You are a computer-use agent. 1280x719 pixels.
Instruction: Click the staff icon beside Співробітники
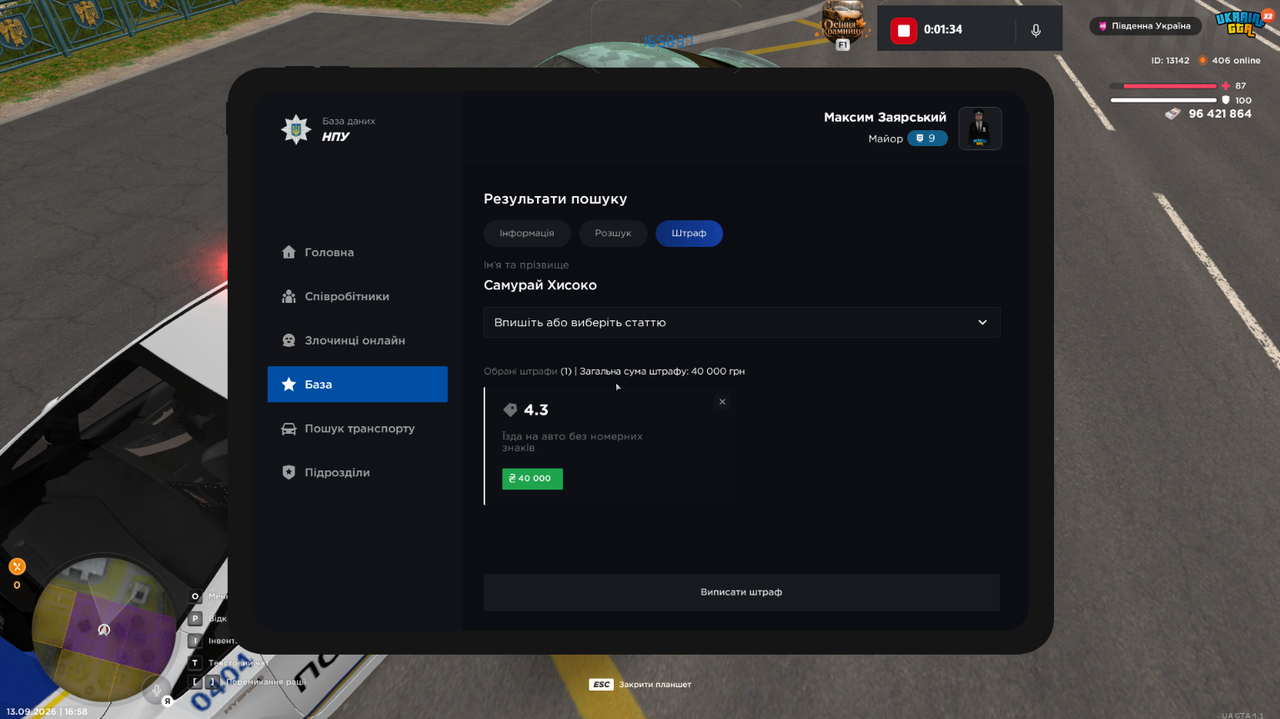[x=289, y=296]
